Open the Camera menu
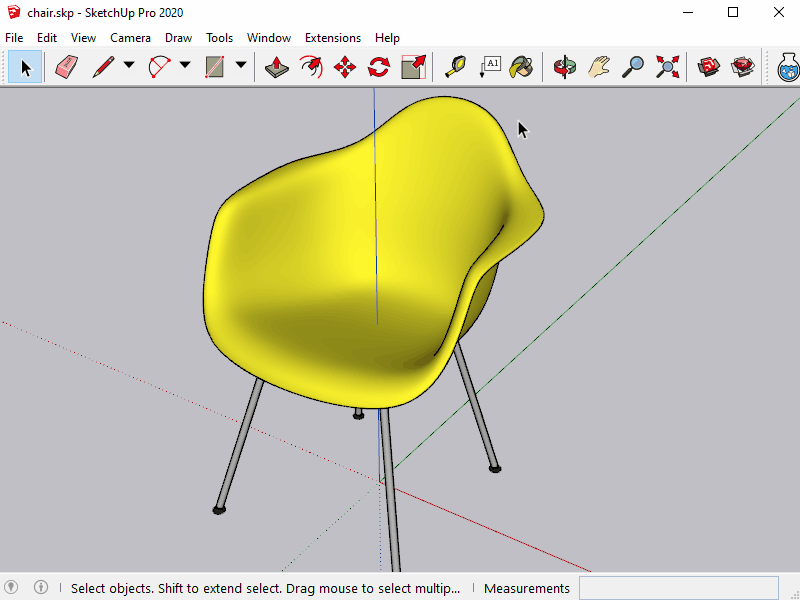800x600 pixels. 130,38
